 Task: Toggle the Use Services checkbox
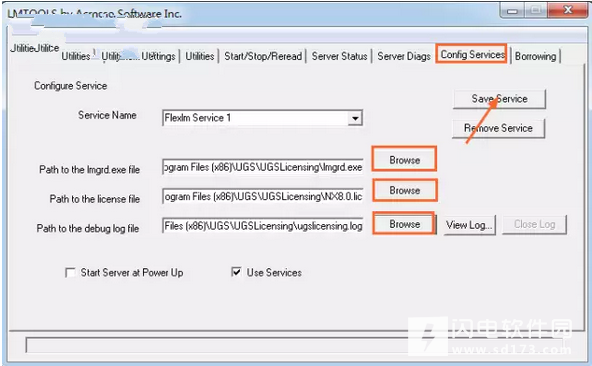pyautogui.click(x=236, y=272)
